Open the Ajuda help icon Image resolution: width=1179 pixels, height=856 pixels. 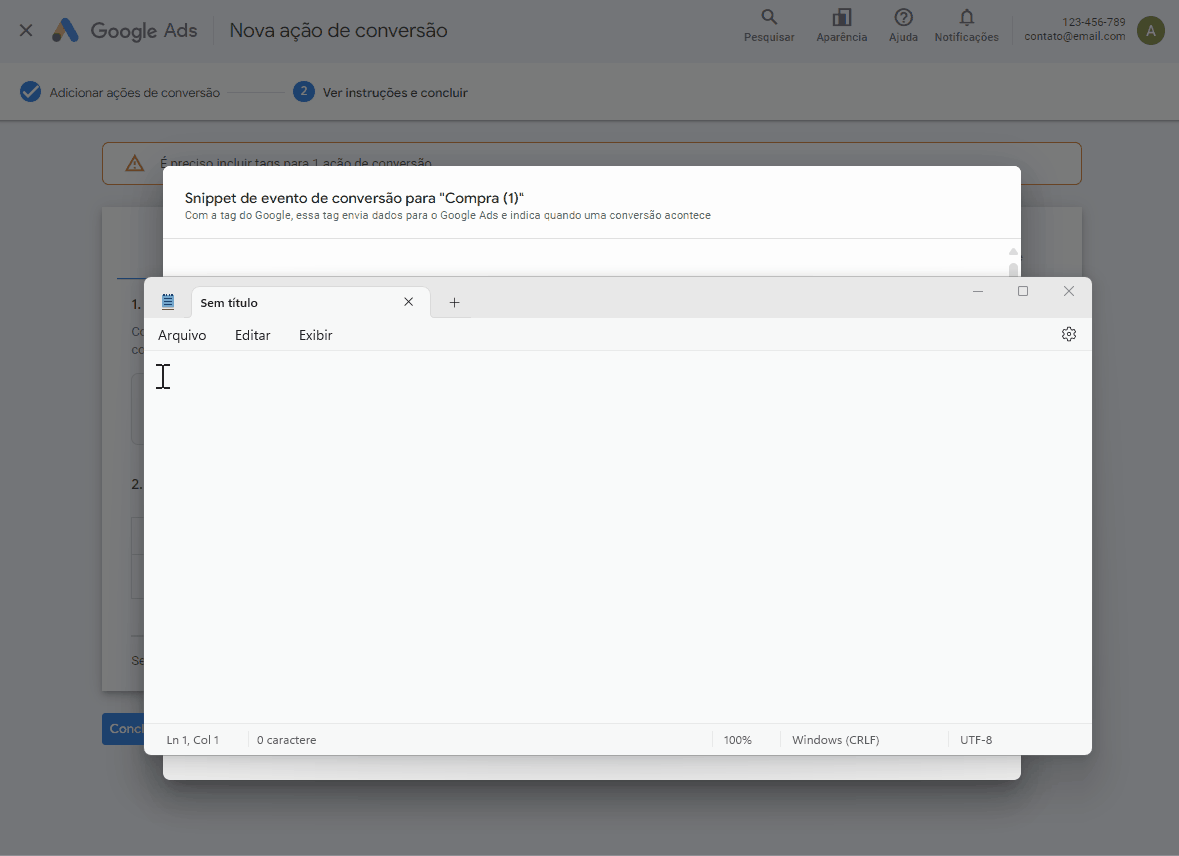(903, 17)
